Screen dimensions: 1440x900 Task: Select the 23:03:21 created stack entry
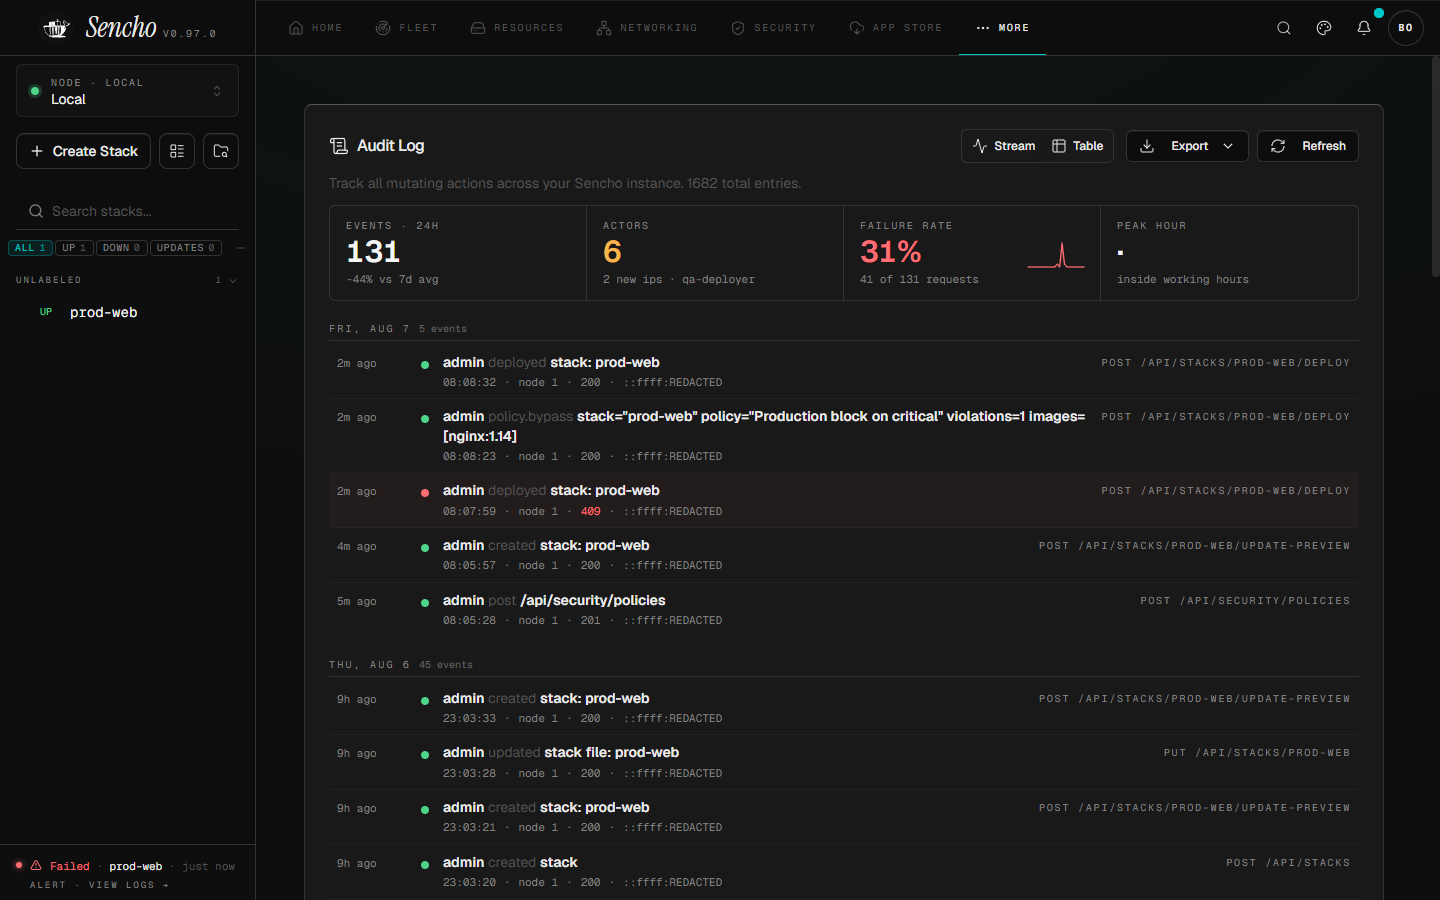844,817
